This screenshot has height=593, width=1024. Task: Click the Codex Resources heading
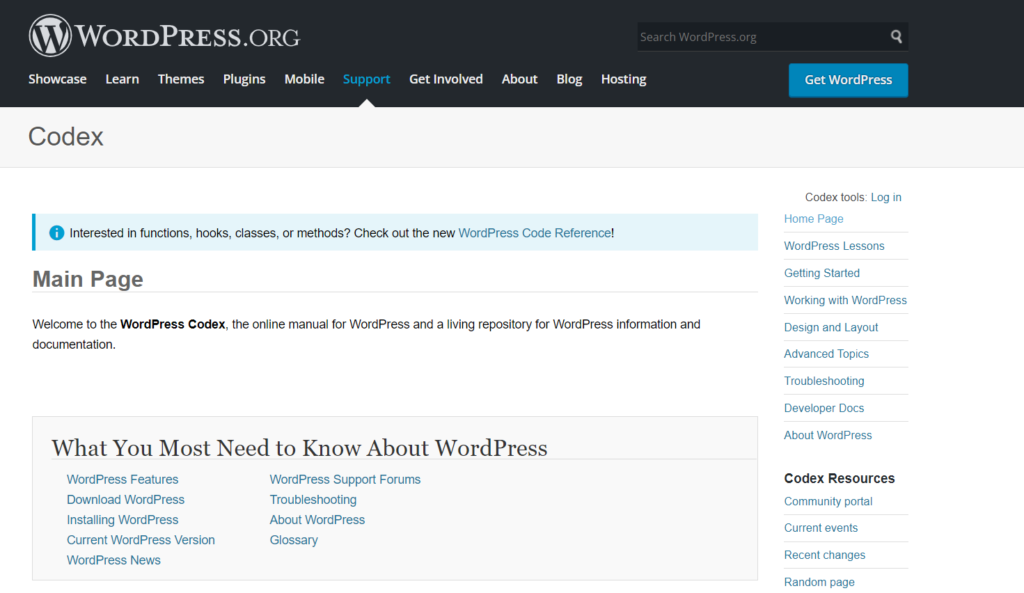coord(839,479)
